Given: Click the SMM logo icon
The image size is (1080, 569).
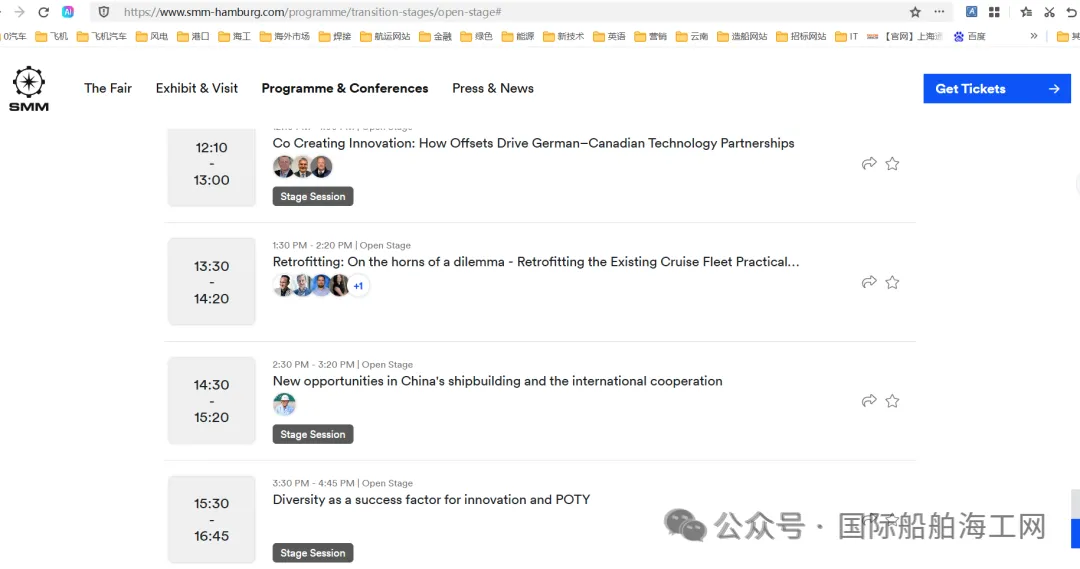Looking at the screenshot, I should 29,89.
